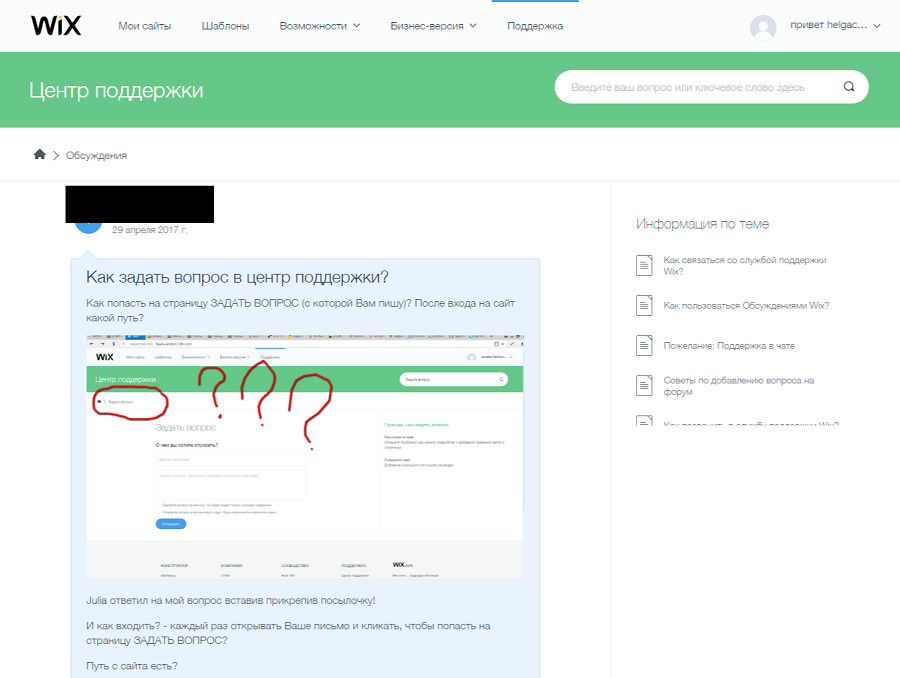Go home via the breadcrumb house icon
This screenshot has width=900, height=678.
coord(40,154)
